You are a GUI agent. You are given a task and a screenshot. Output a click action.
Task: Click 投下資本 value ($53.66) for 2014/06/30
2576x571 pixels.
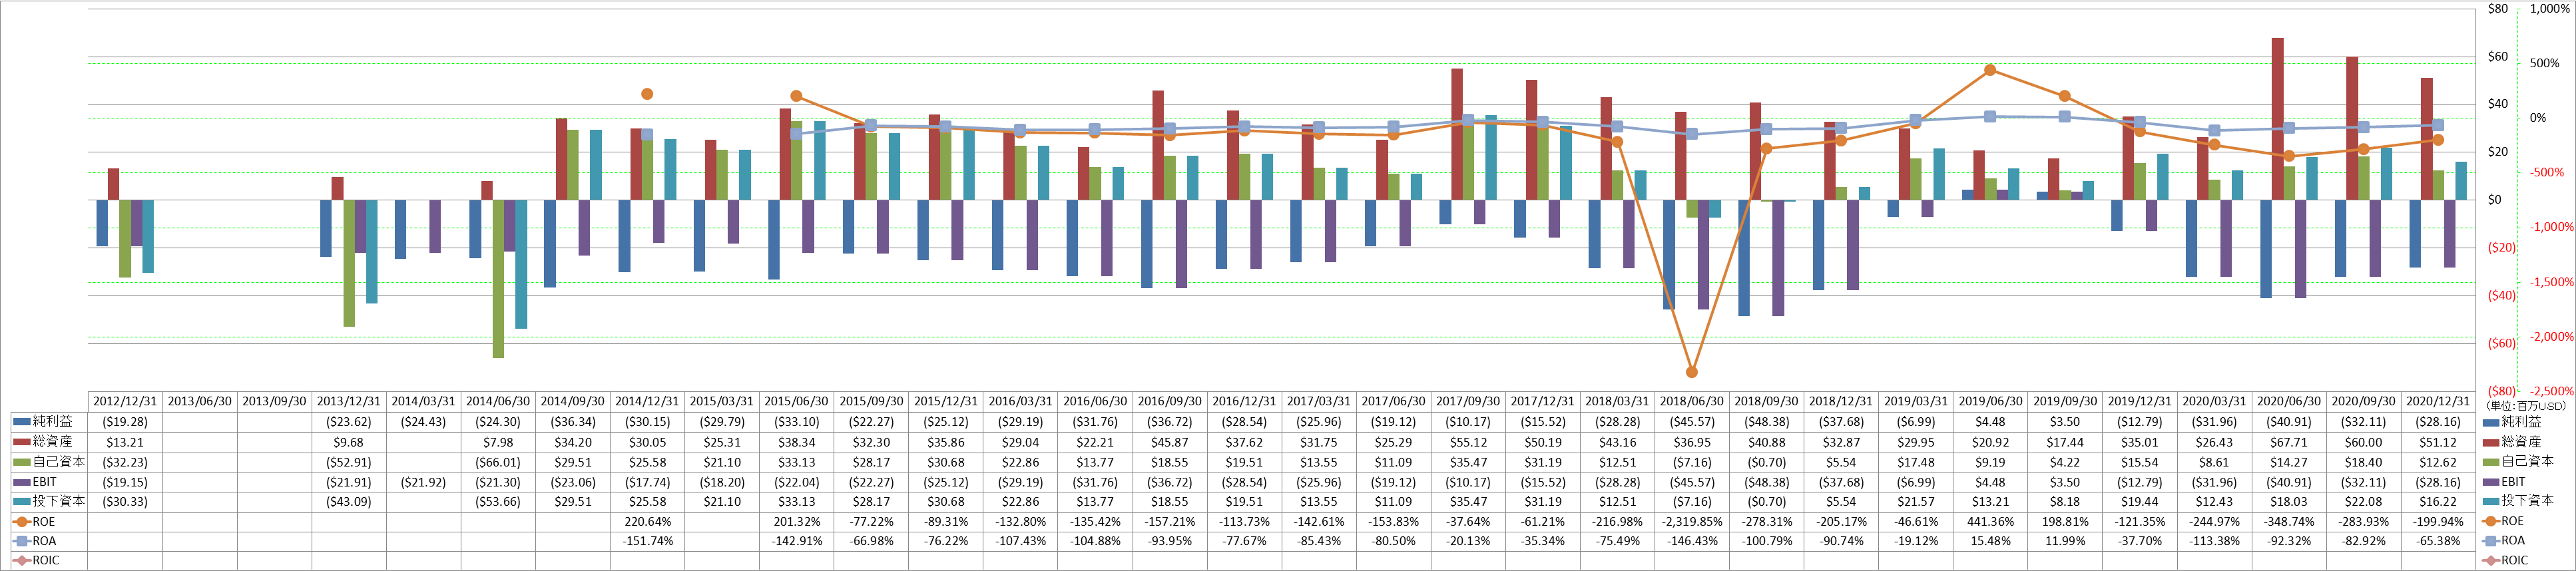(x=498, y=501)
